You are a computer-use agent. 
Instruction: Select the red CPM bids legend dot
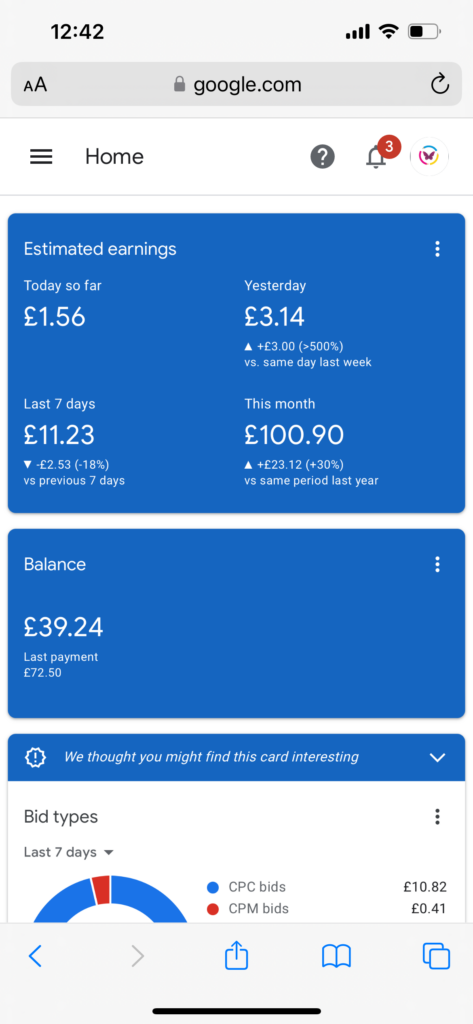212,909
